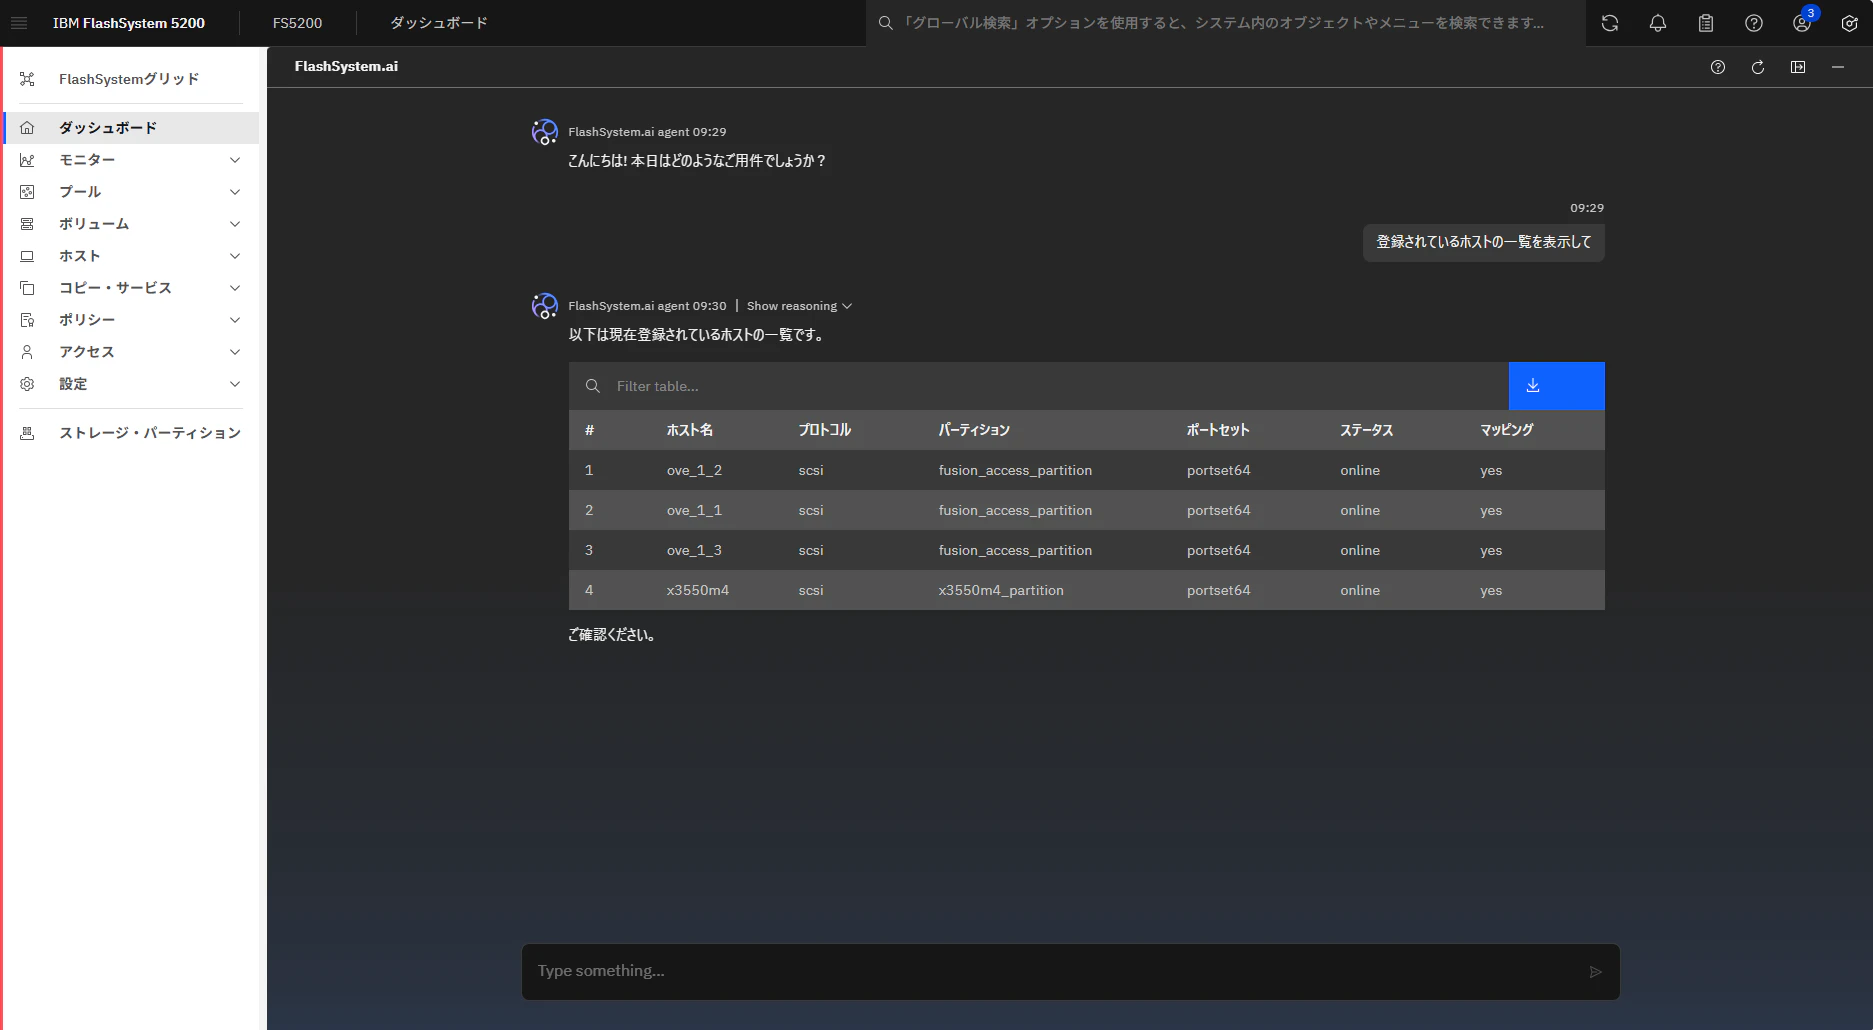Expand the ボリューム menu chevron

[235, 224]
